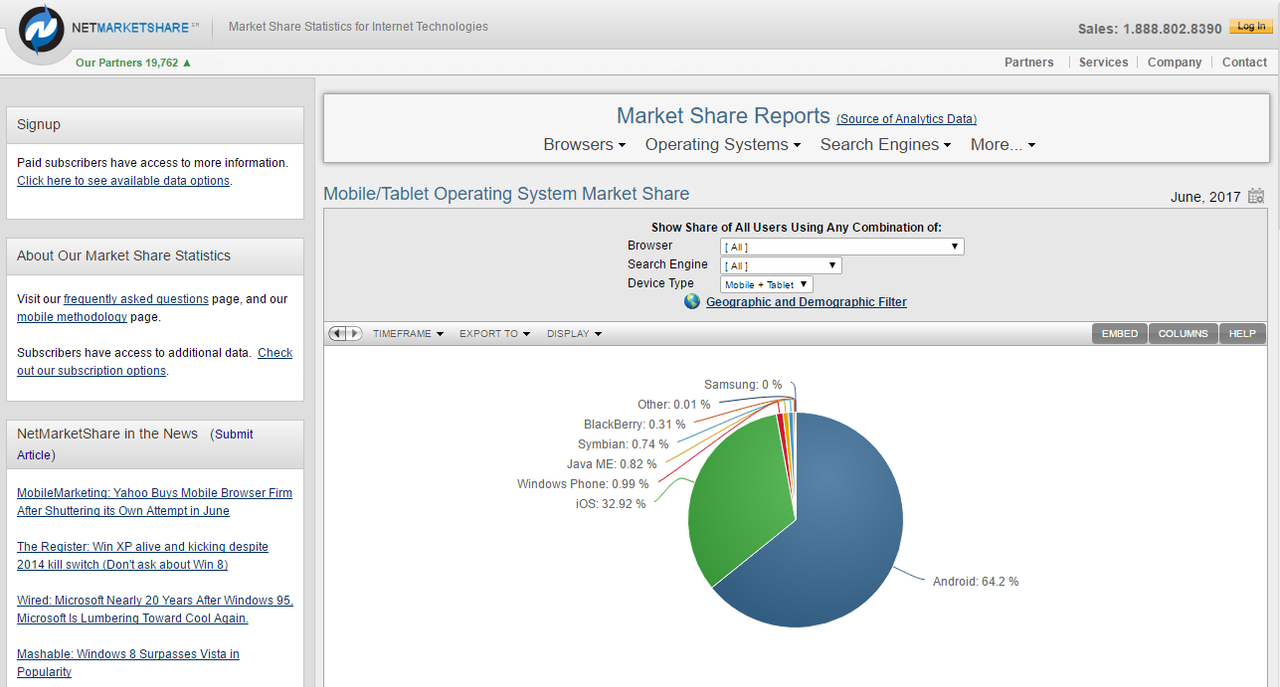Open the Search Engines dropdown menu

[x=886, y=145]
